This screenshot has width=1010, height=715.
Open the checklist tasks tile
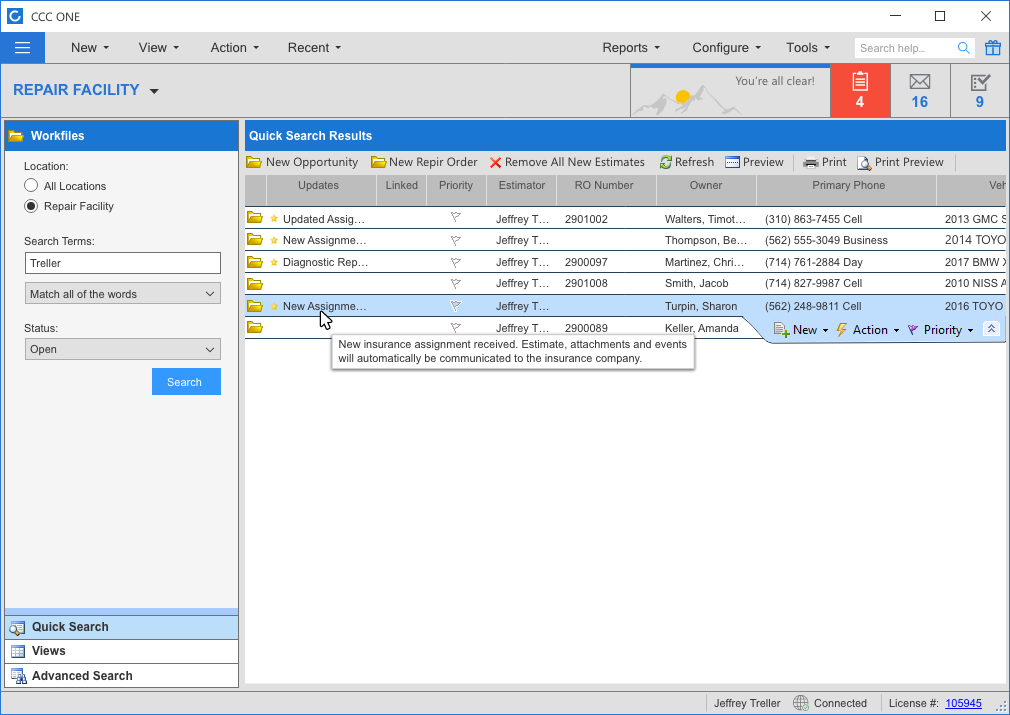coord(980,90)
